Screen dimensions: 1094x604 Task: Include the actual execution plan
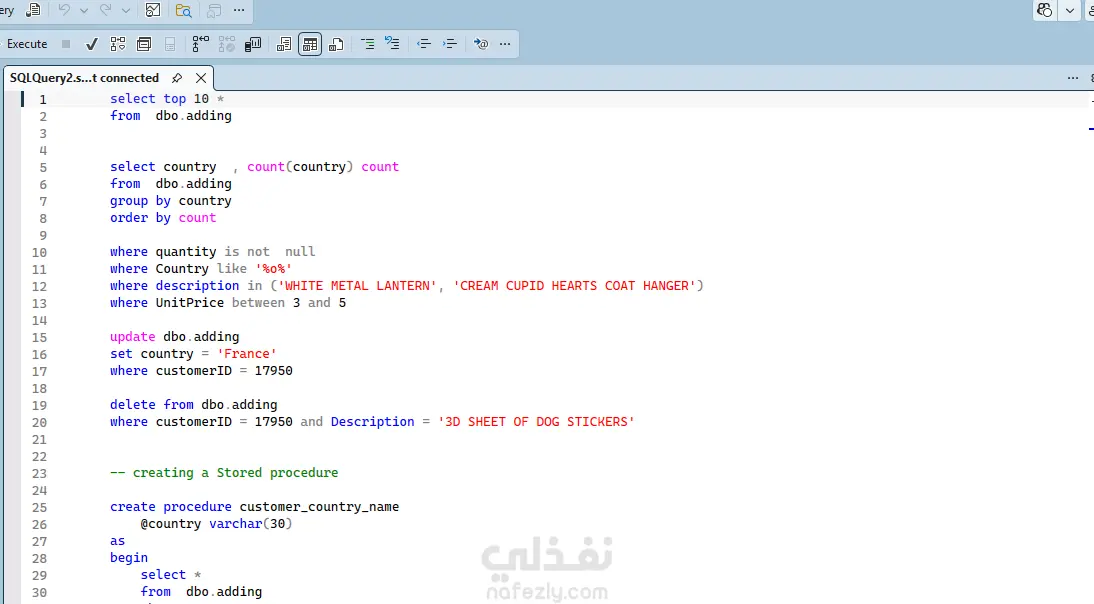pyautogui.click(x=200, y=44)
